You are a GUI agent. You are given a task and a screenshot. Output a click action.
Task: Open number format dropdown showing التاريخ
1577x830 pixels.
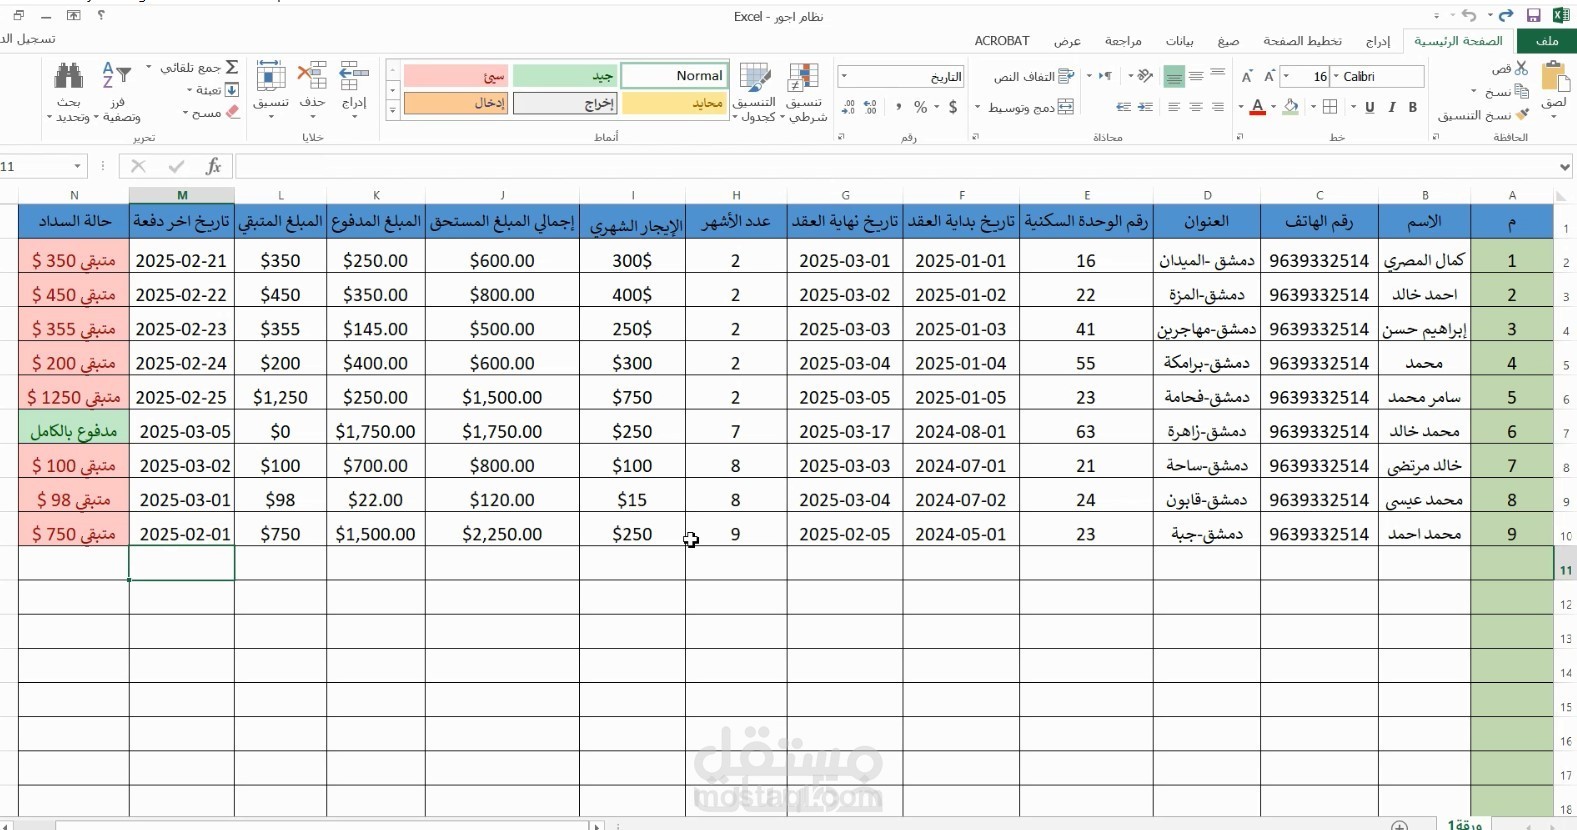(x=844, y=76)
